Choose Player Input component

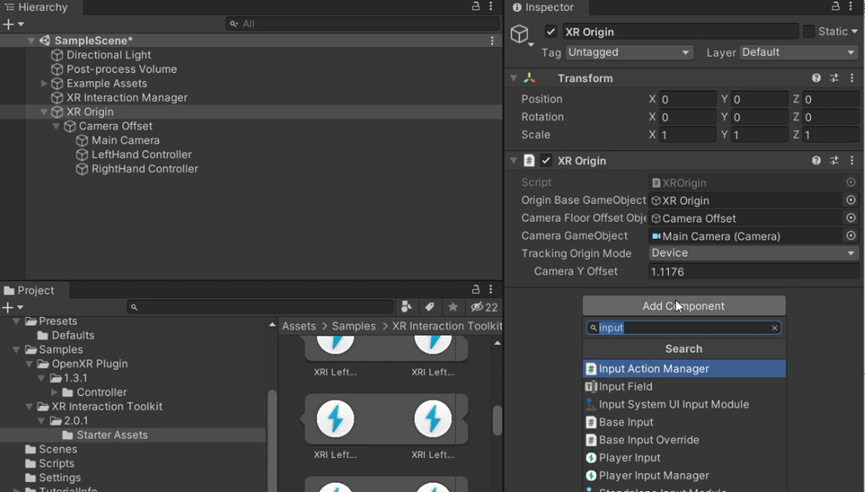pyautogui.click(x=684, y=458)
